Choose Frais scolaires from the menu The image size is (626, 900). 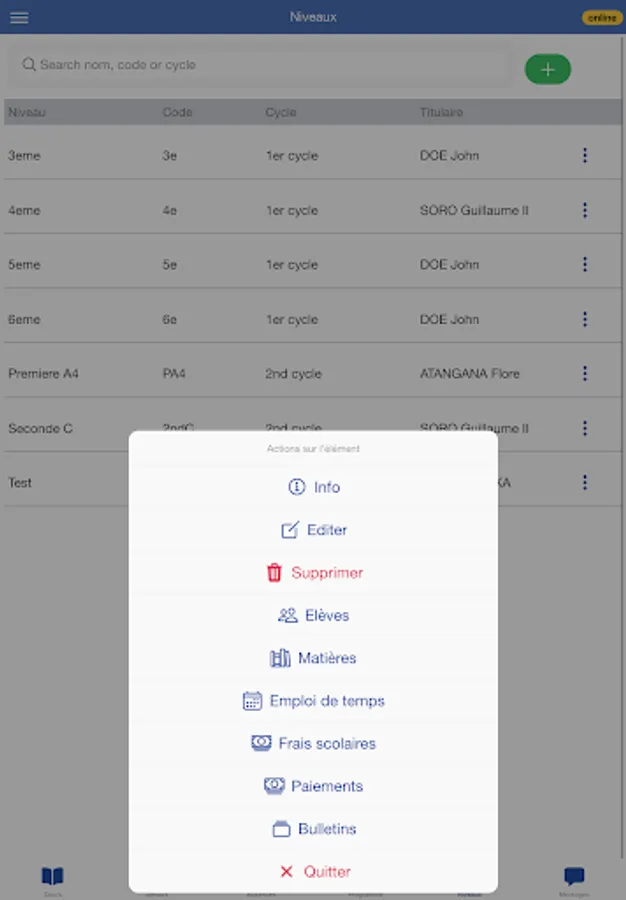[x=313, y=744]
